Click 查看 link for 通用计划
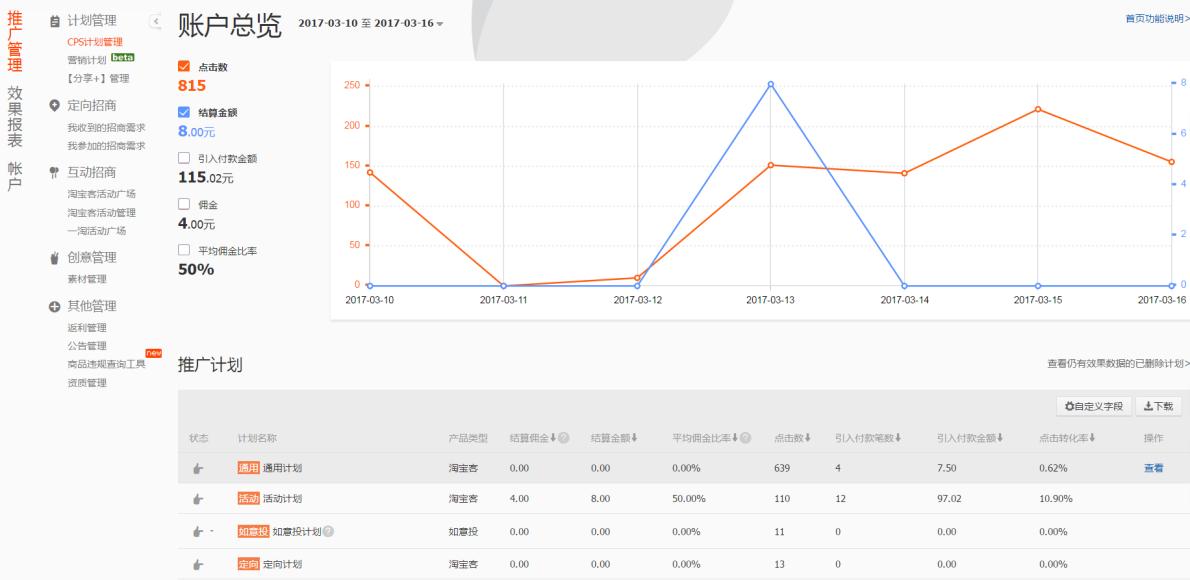This screenshot has height=580, width=1190. point(1153,468)
